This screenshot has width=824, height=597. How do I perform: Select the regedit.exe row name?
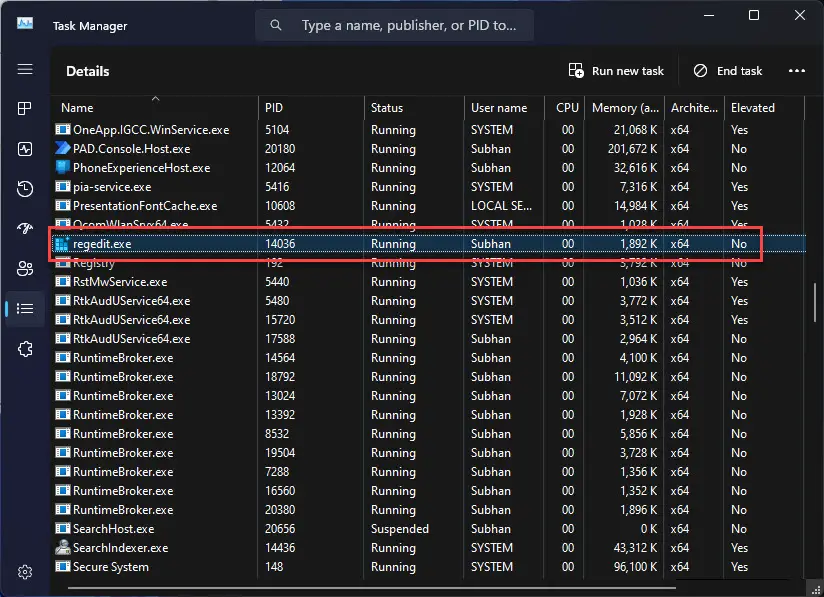point(102,244)
